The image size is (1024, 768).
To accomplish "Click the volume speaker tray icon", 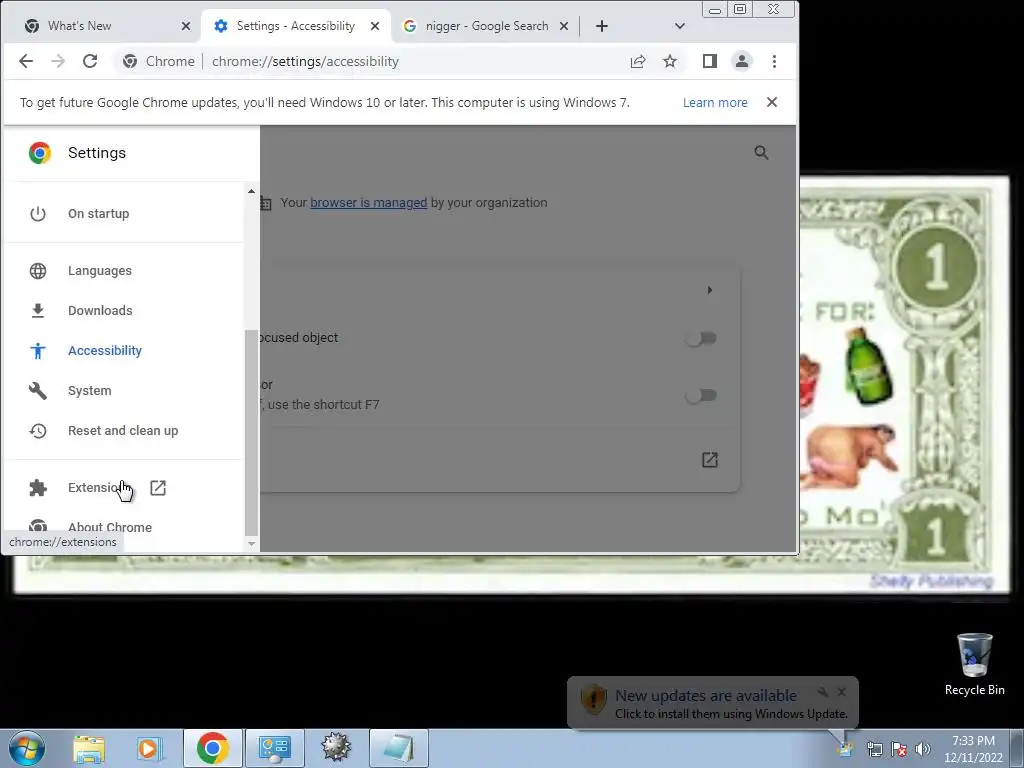I will 923,749.
